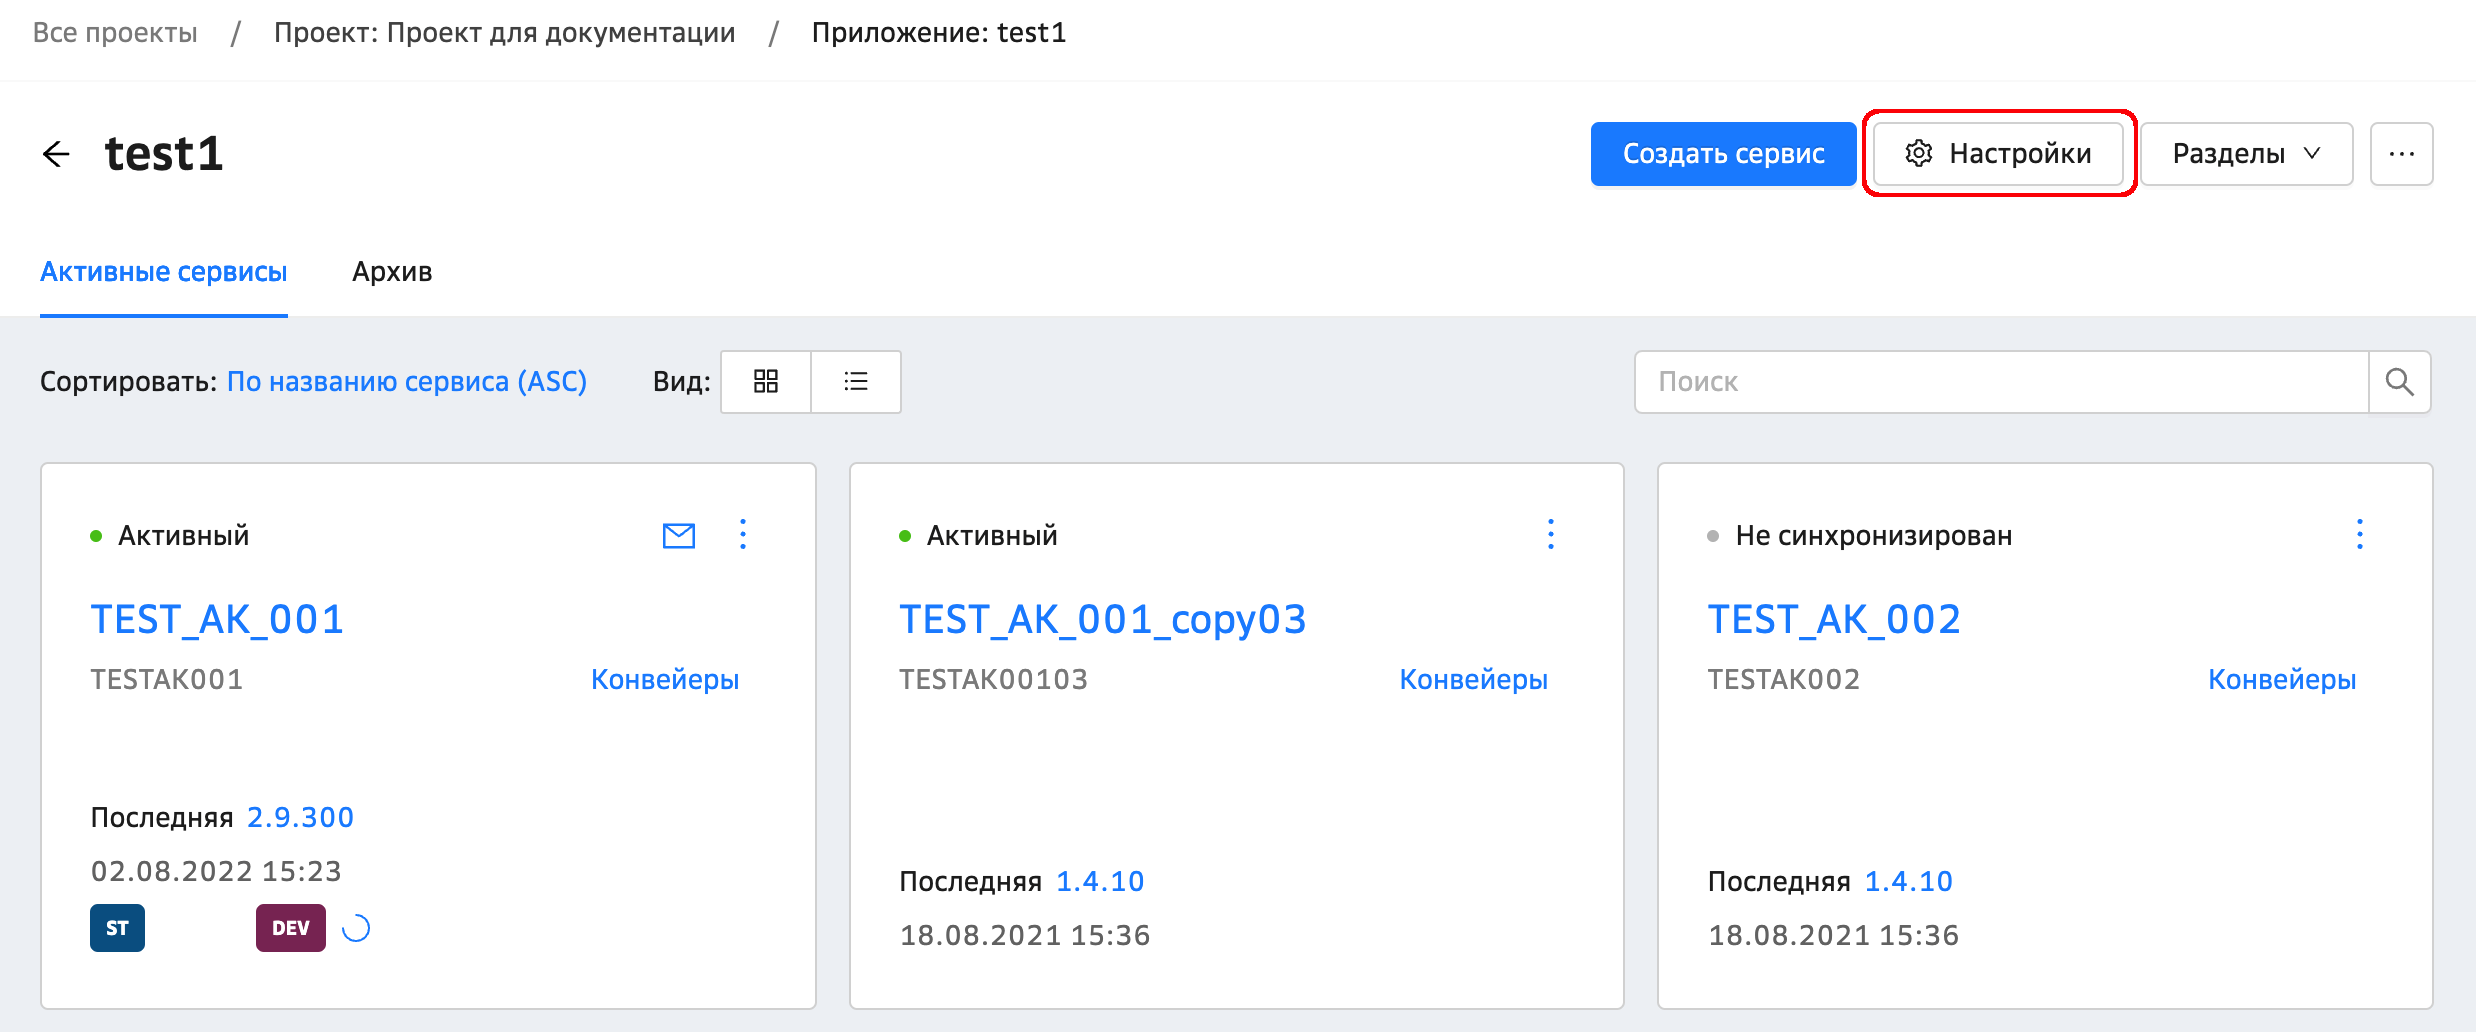
Task: Open three-dot menu on TEST_AK_001_copy03 card
Action: tap(1551, 535)
